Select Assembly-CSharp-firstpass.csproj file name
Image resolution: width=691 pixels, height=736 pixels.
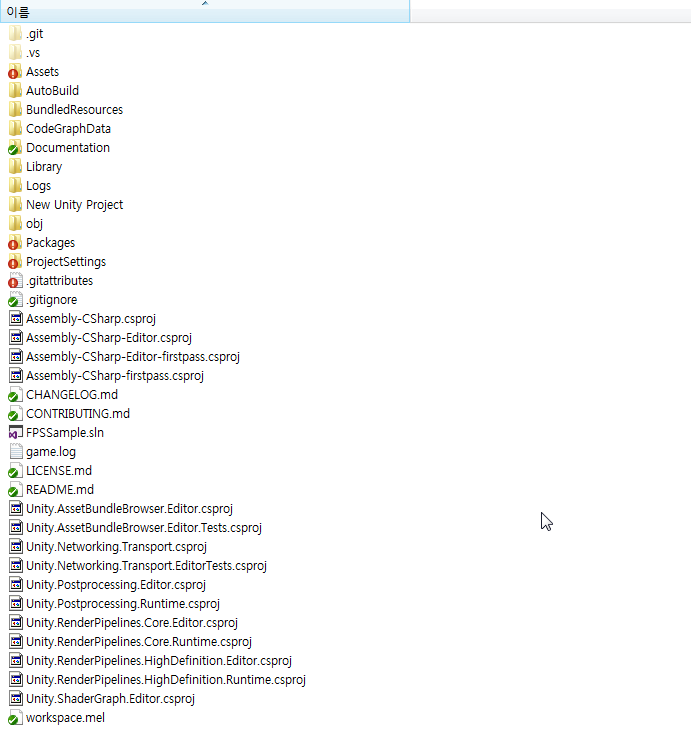(x=115, y=376)
